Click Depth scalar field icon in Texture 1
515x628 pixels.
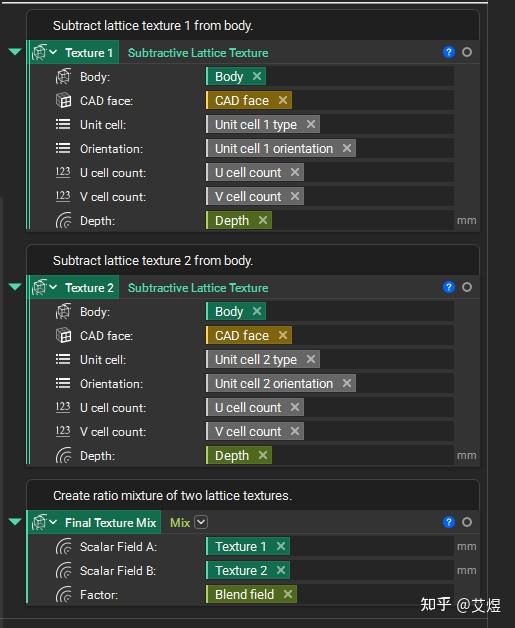coord(63,221)
